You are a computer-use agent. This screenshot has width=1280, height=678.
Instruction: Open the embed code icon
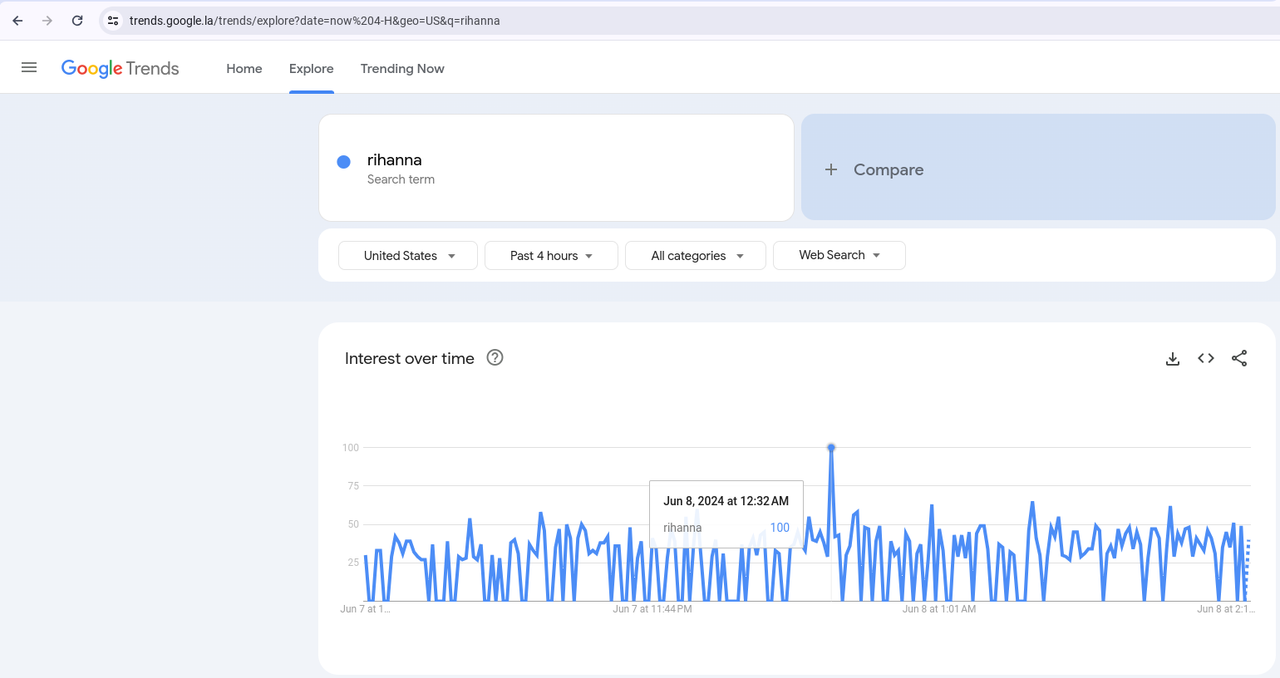click(x=1206, y=358)
